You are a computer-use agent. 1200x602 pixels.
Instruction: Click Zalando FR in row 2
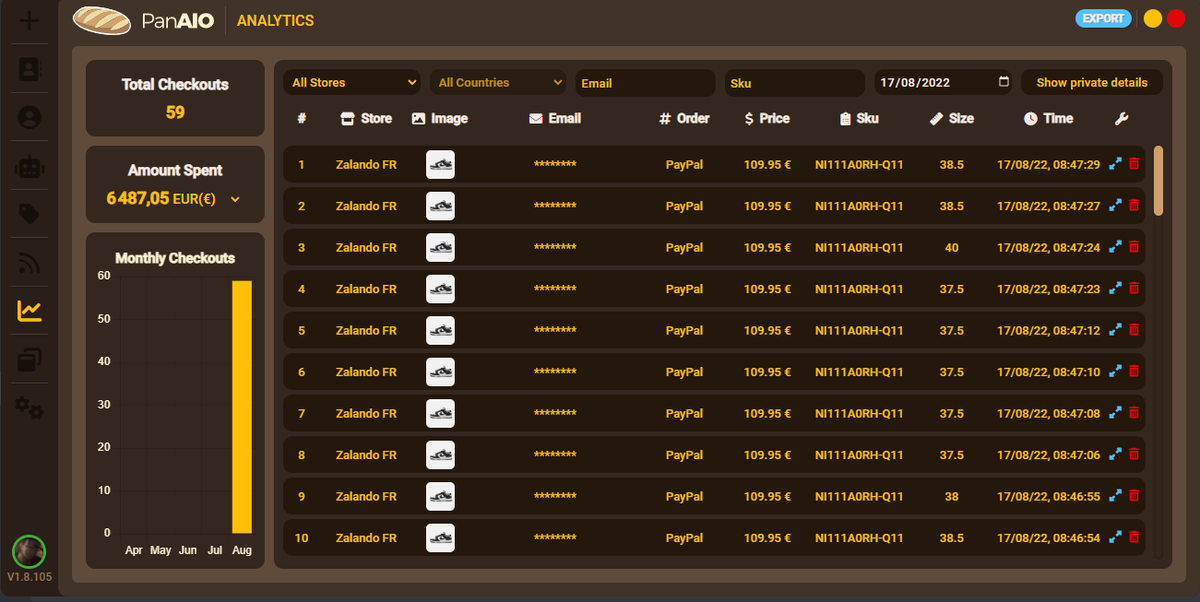click(366, 206)
